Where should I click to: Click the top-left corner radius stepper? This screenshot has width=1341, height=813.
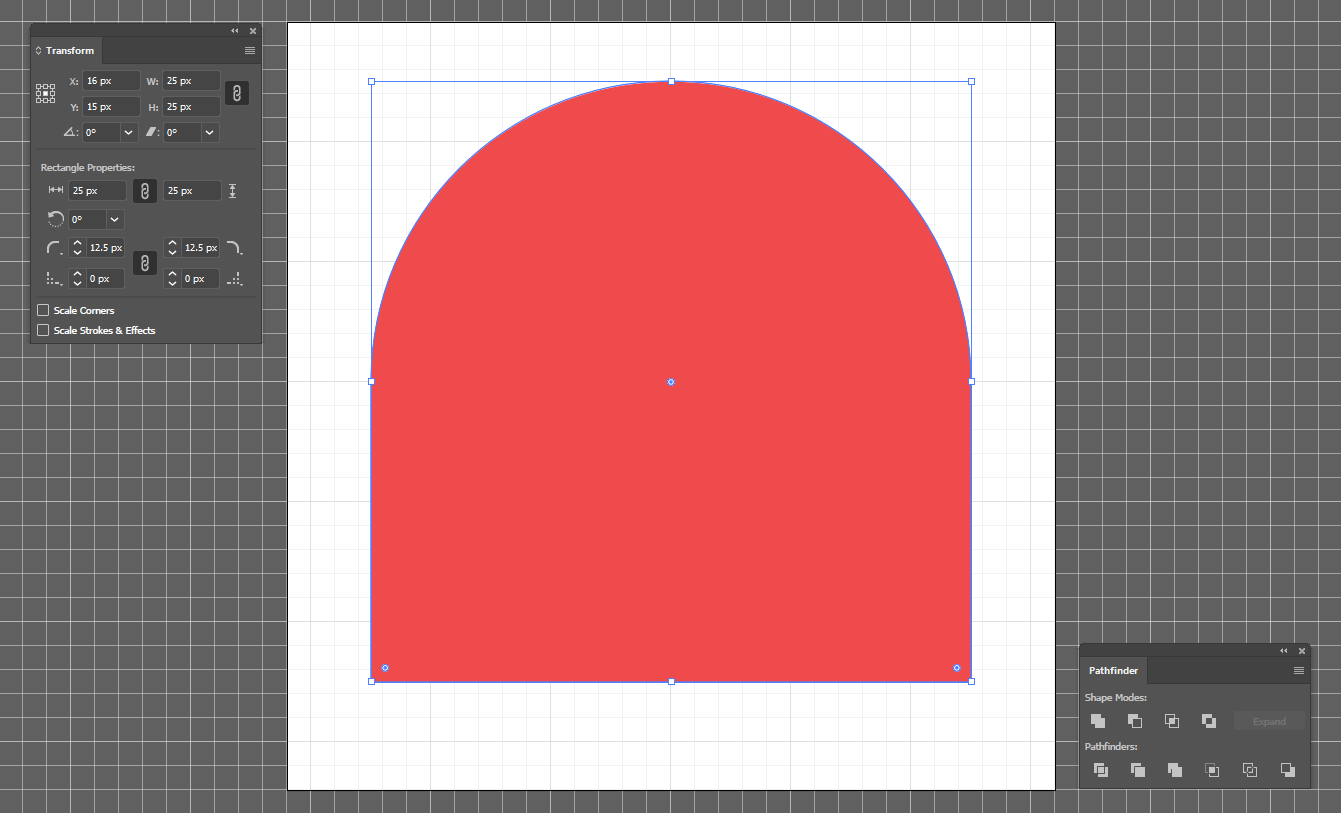(x=77, y=248)
